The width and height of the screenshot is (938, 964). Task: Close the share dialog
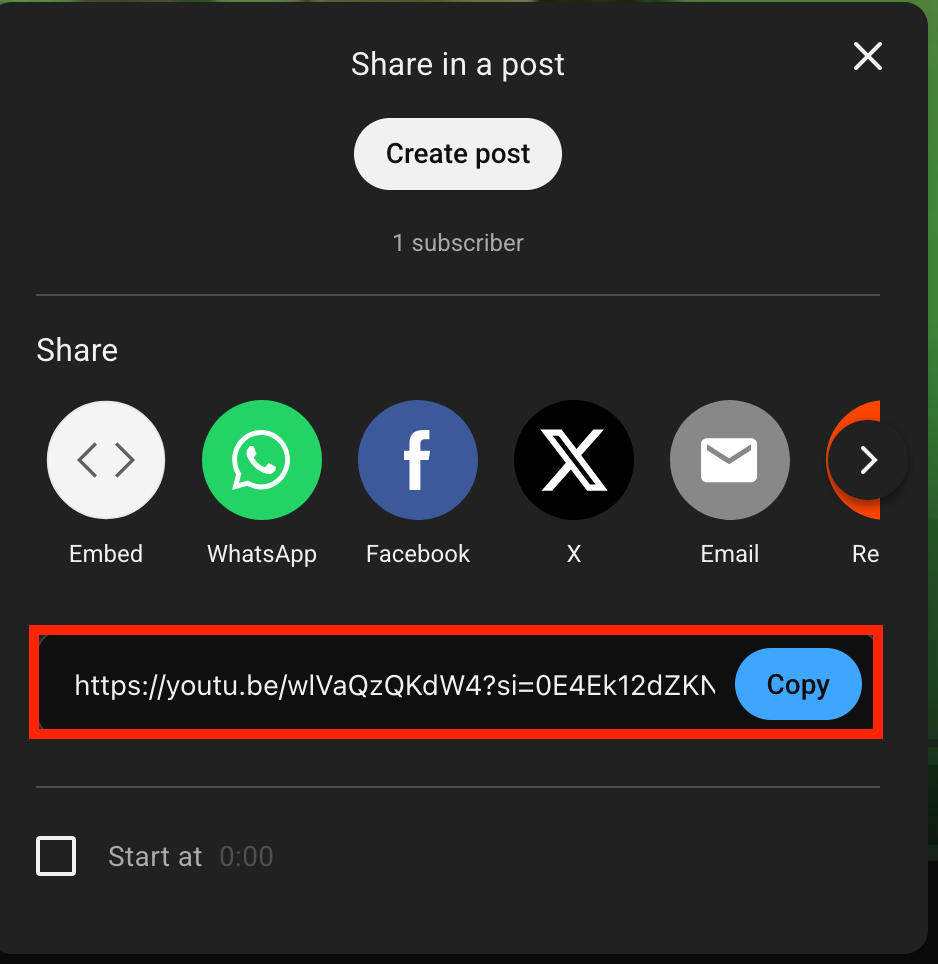[x=868, y=57]
